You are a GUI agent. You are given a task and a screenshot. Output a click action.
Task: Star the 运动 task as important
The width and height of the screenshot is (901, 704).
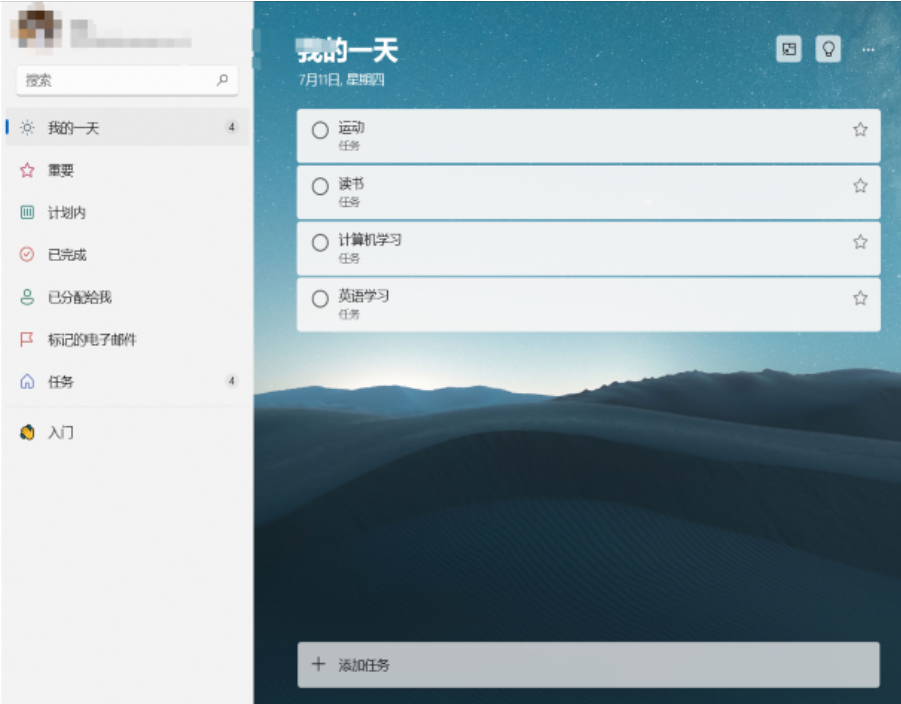pyautogui.click(x=859, y=130)
